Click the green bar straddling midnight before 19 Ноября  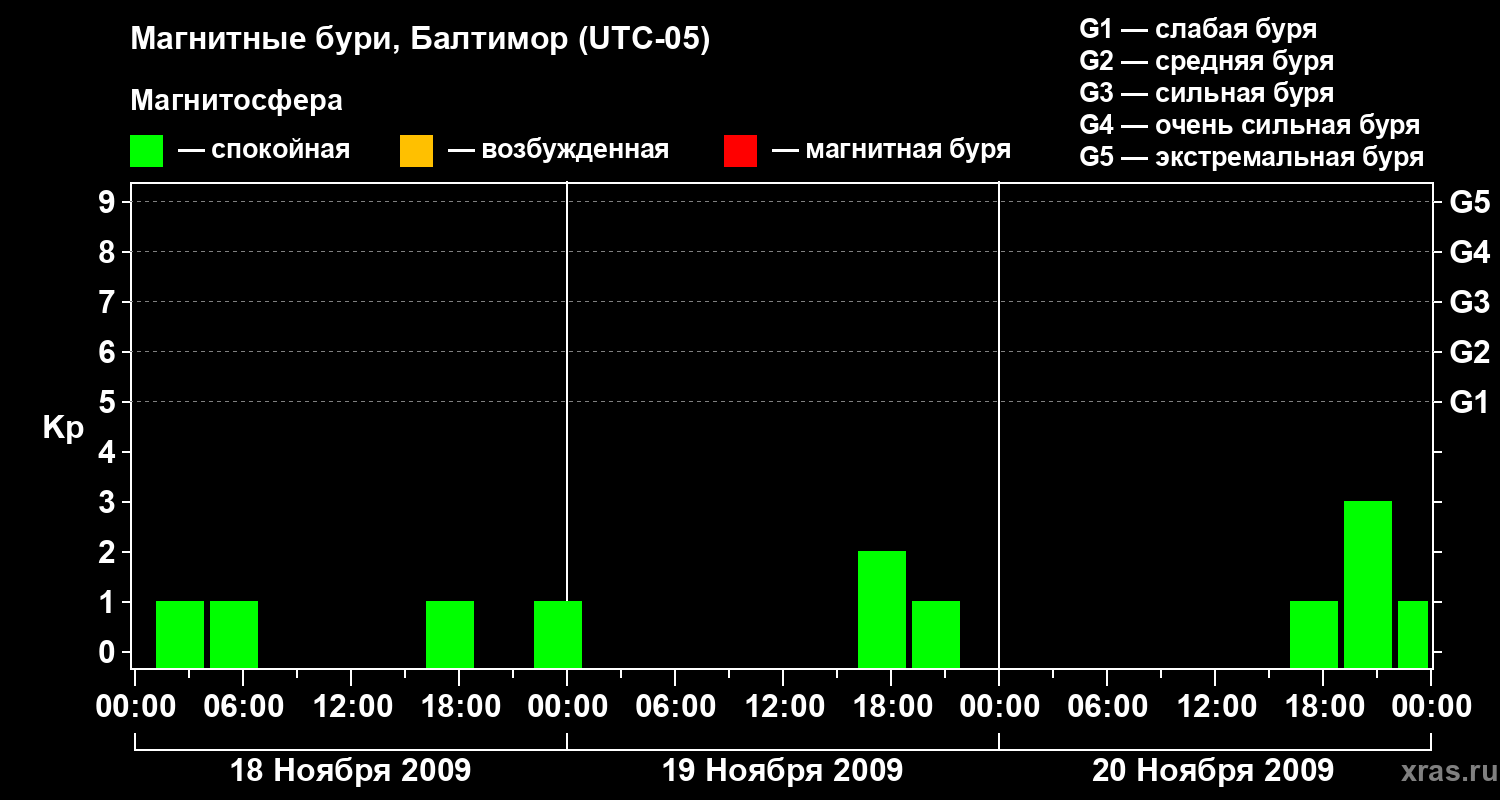tap(558, 634)
